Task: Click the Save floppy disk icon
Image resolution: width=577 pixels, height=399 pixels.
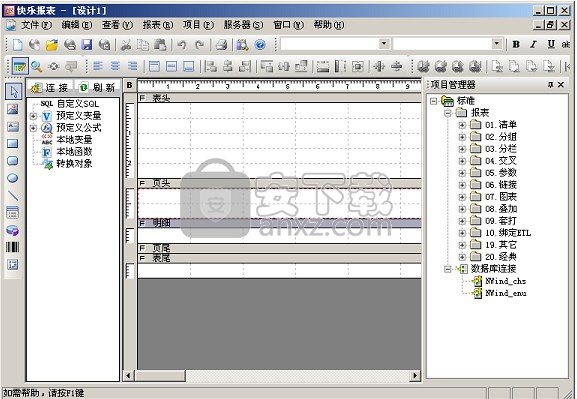Action: 87,45
